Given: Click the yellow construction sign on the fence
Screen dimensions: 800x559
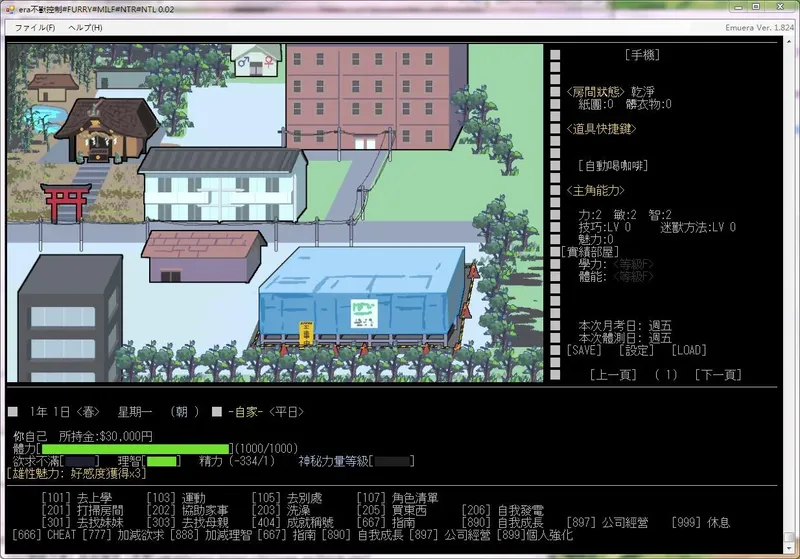Looking at the screenshot, I should coord(306,333).
